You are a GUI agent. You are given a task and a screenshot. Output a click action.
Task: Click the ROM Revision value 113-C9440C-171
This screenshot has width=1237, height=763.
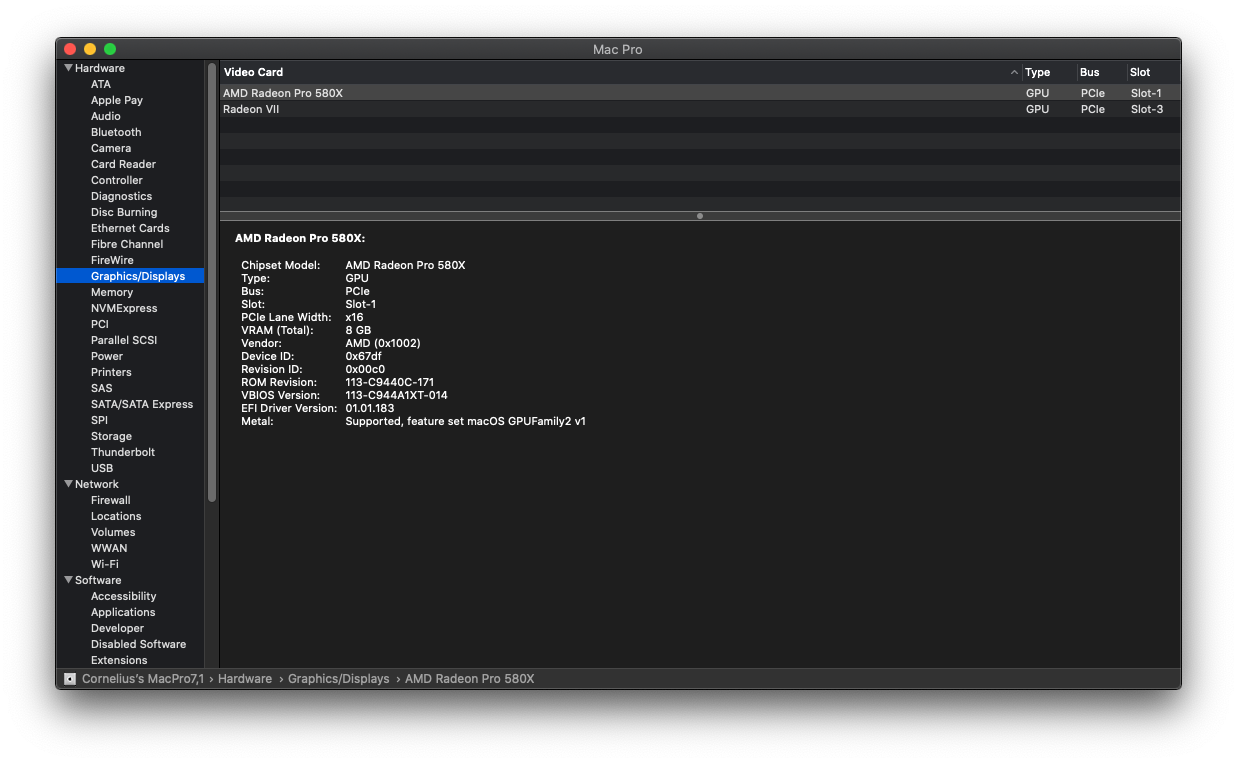coord(390,382)
